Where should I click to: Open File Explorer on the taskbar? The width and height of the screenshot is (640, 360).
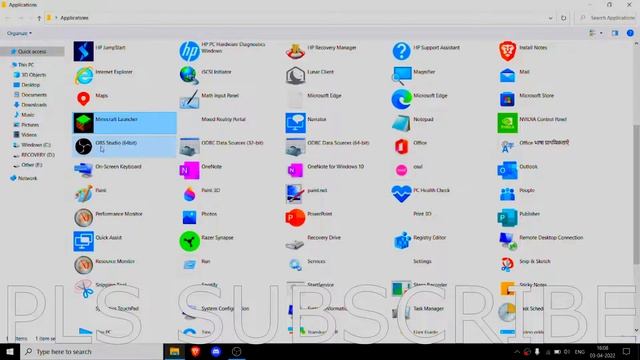[174, 351]
